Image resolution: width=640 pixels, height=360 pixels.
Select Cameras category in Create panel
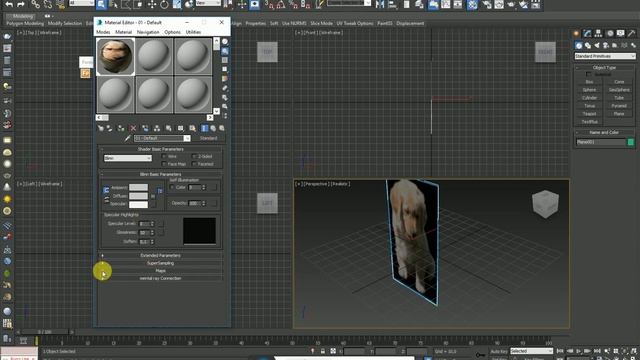(x=606, y=45)
